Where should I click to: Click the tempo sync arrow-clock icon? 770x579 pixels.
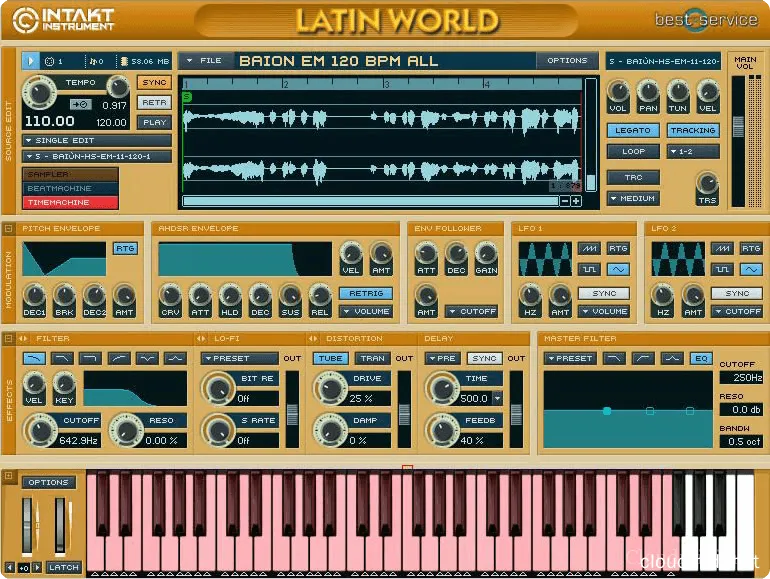tap(80, 103)
